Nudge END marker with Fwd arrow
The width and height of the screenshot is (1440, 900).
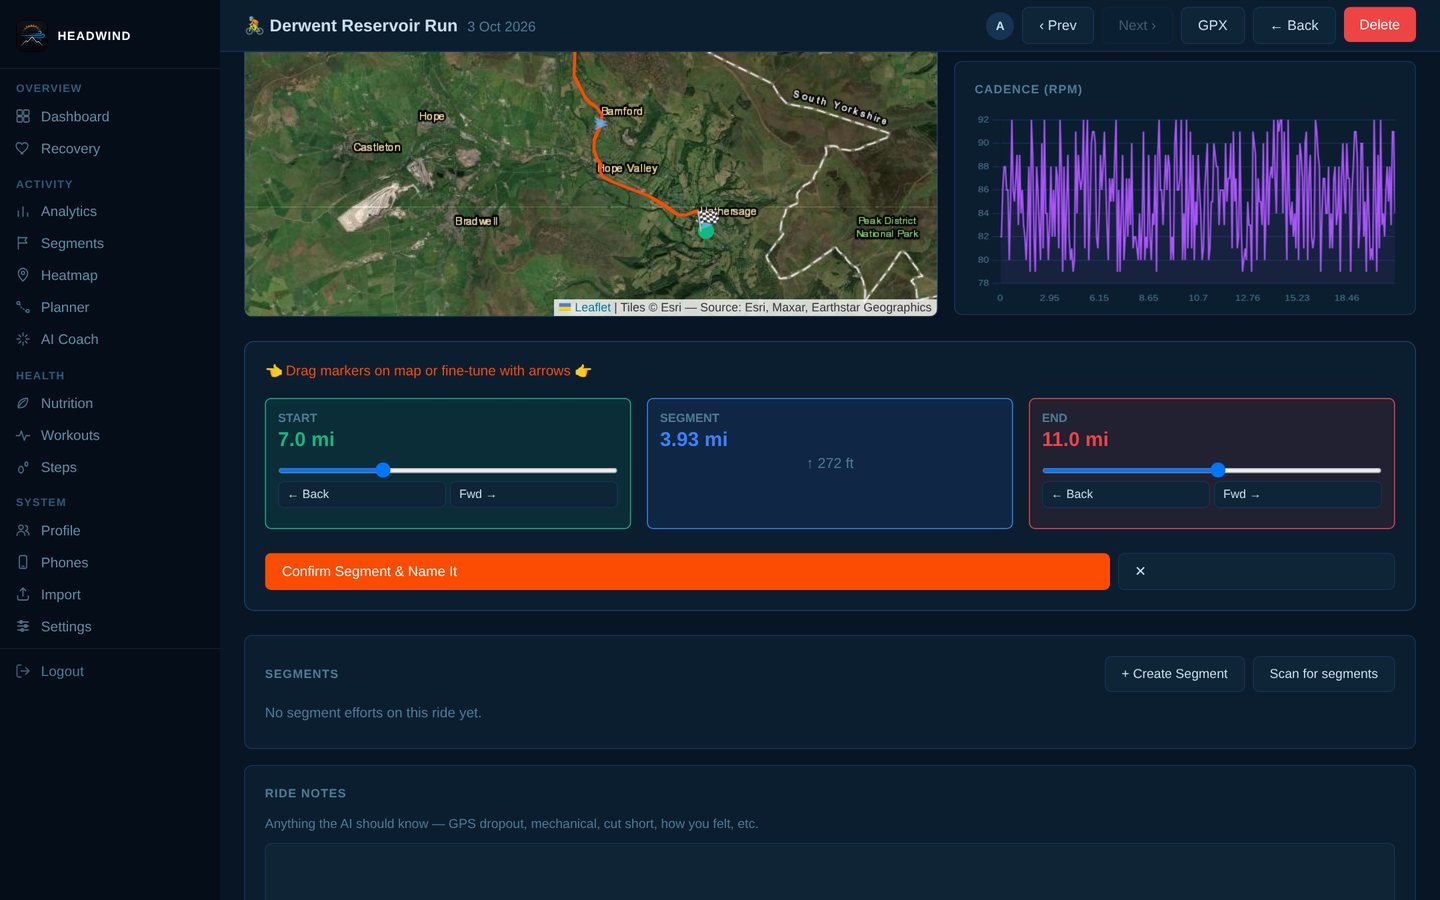(x=1298, y=494)
